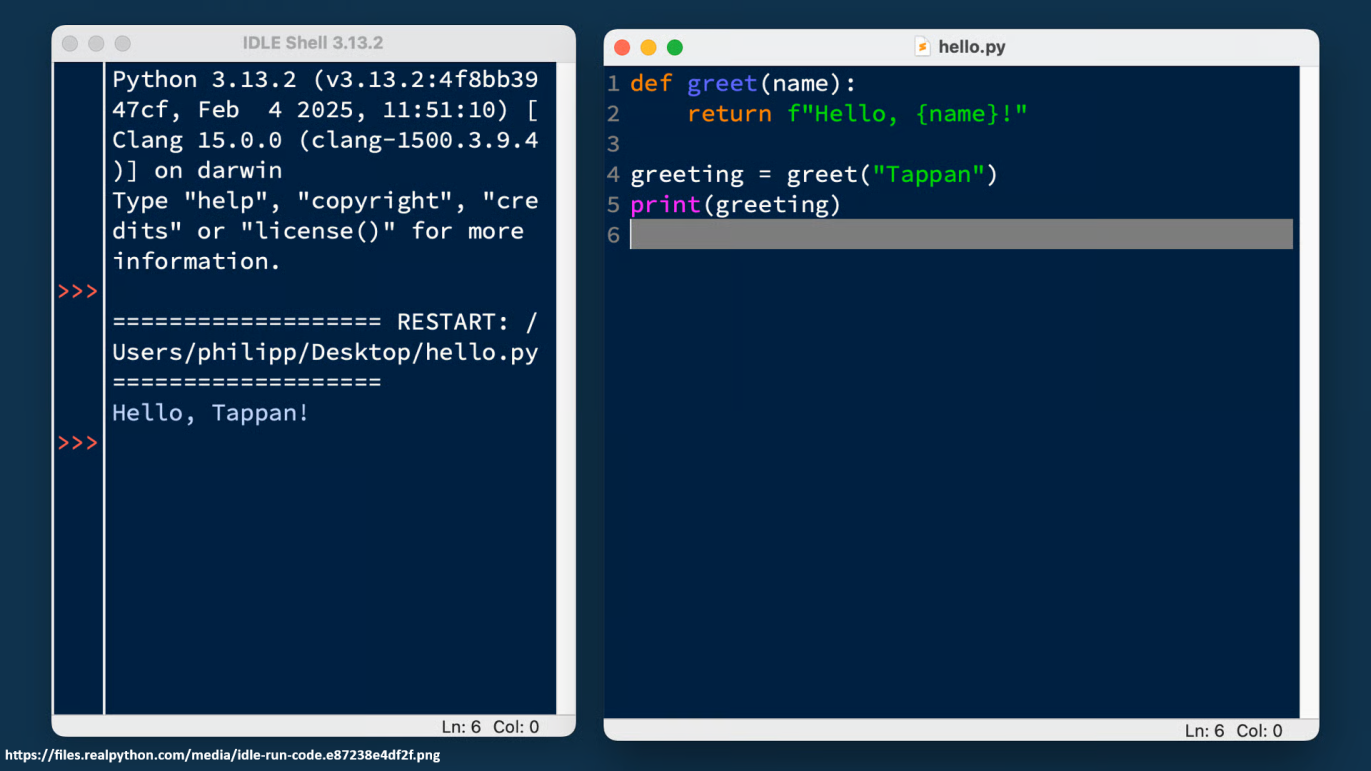Viewport: 1371px width, 771px height.
Task: Click the "Hello, Tappan!" output in shell
Action: [x=211, y=413]
